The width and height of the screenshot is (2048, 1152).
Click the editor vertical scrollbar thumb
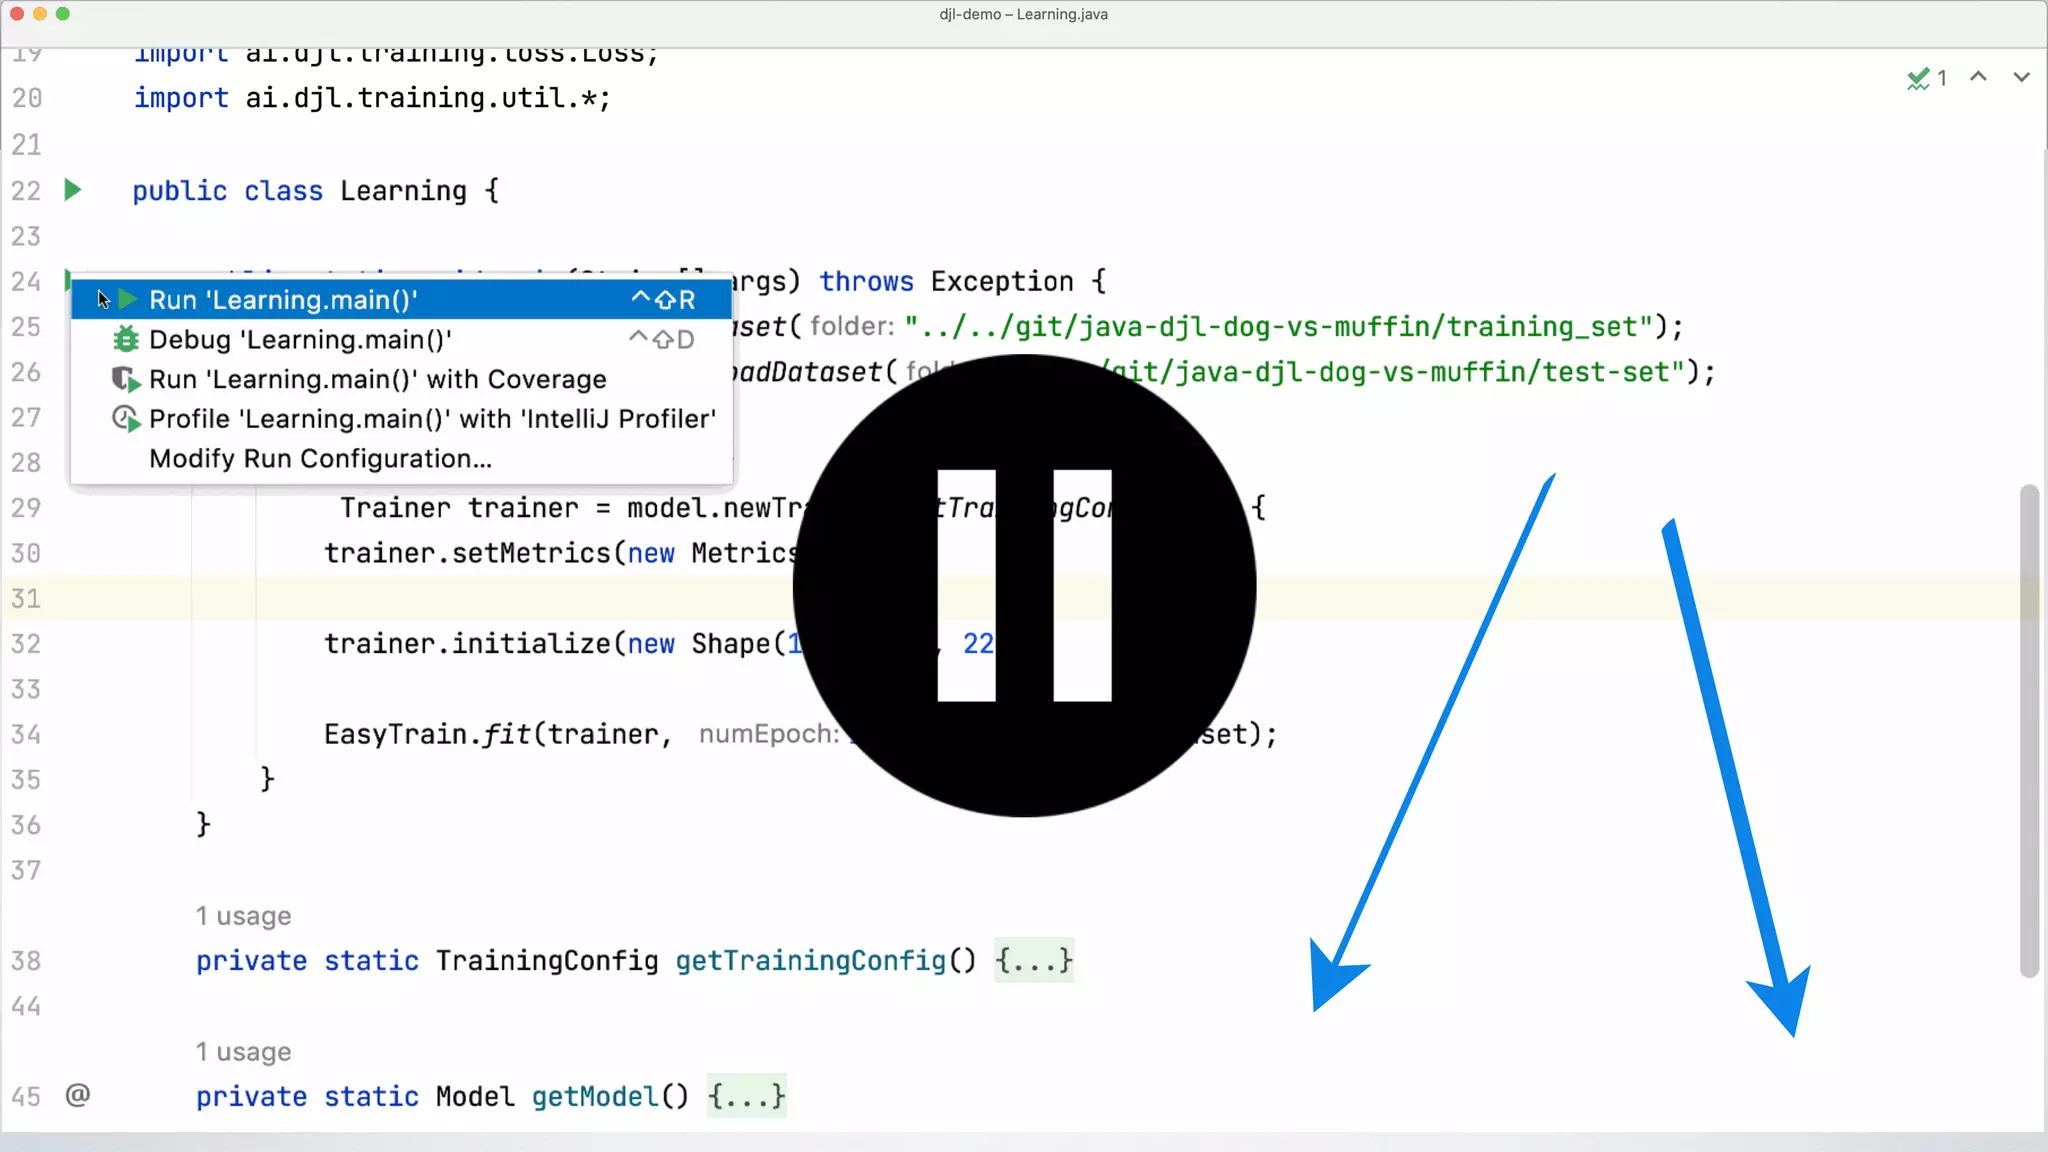tap(2029, 730)
